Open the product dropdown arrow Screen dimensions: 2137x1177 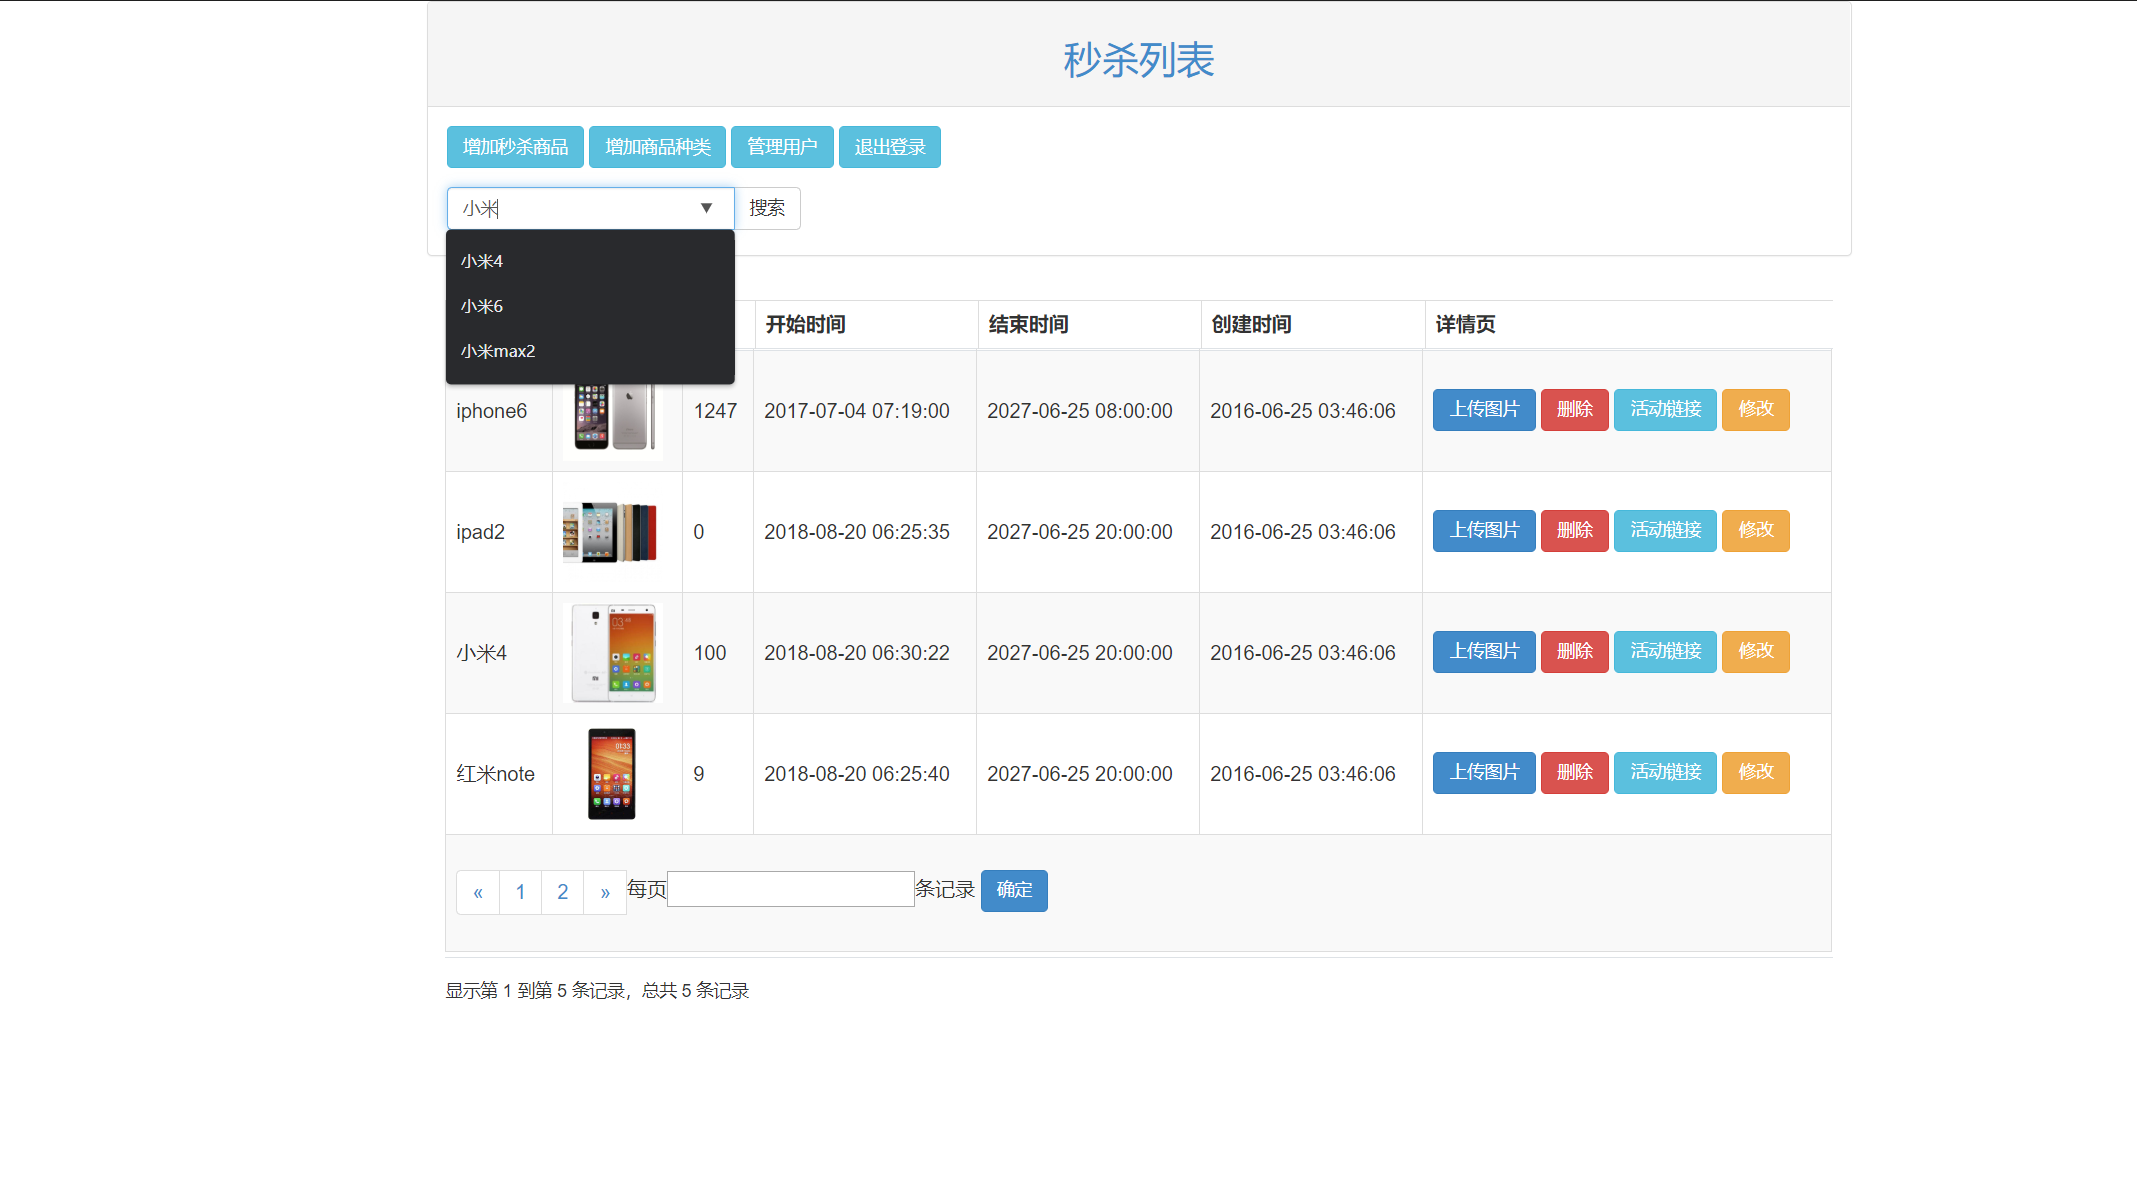click(x=706, y=208)
